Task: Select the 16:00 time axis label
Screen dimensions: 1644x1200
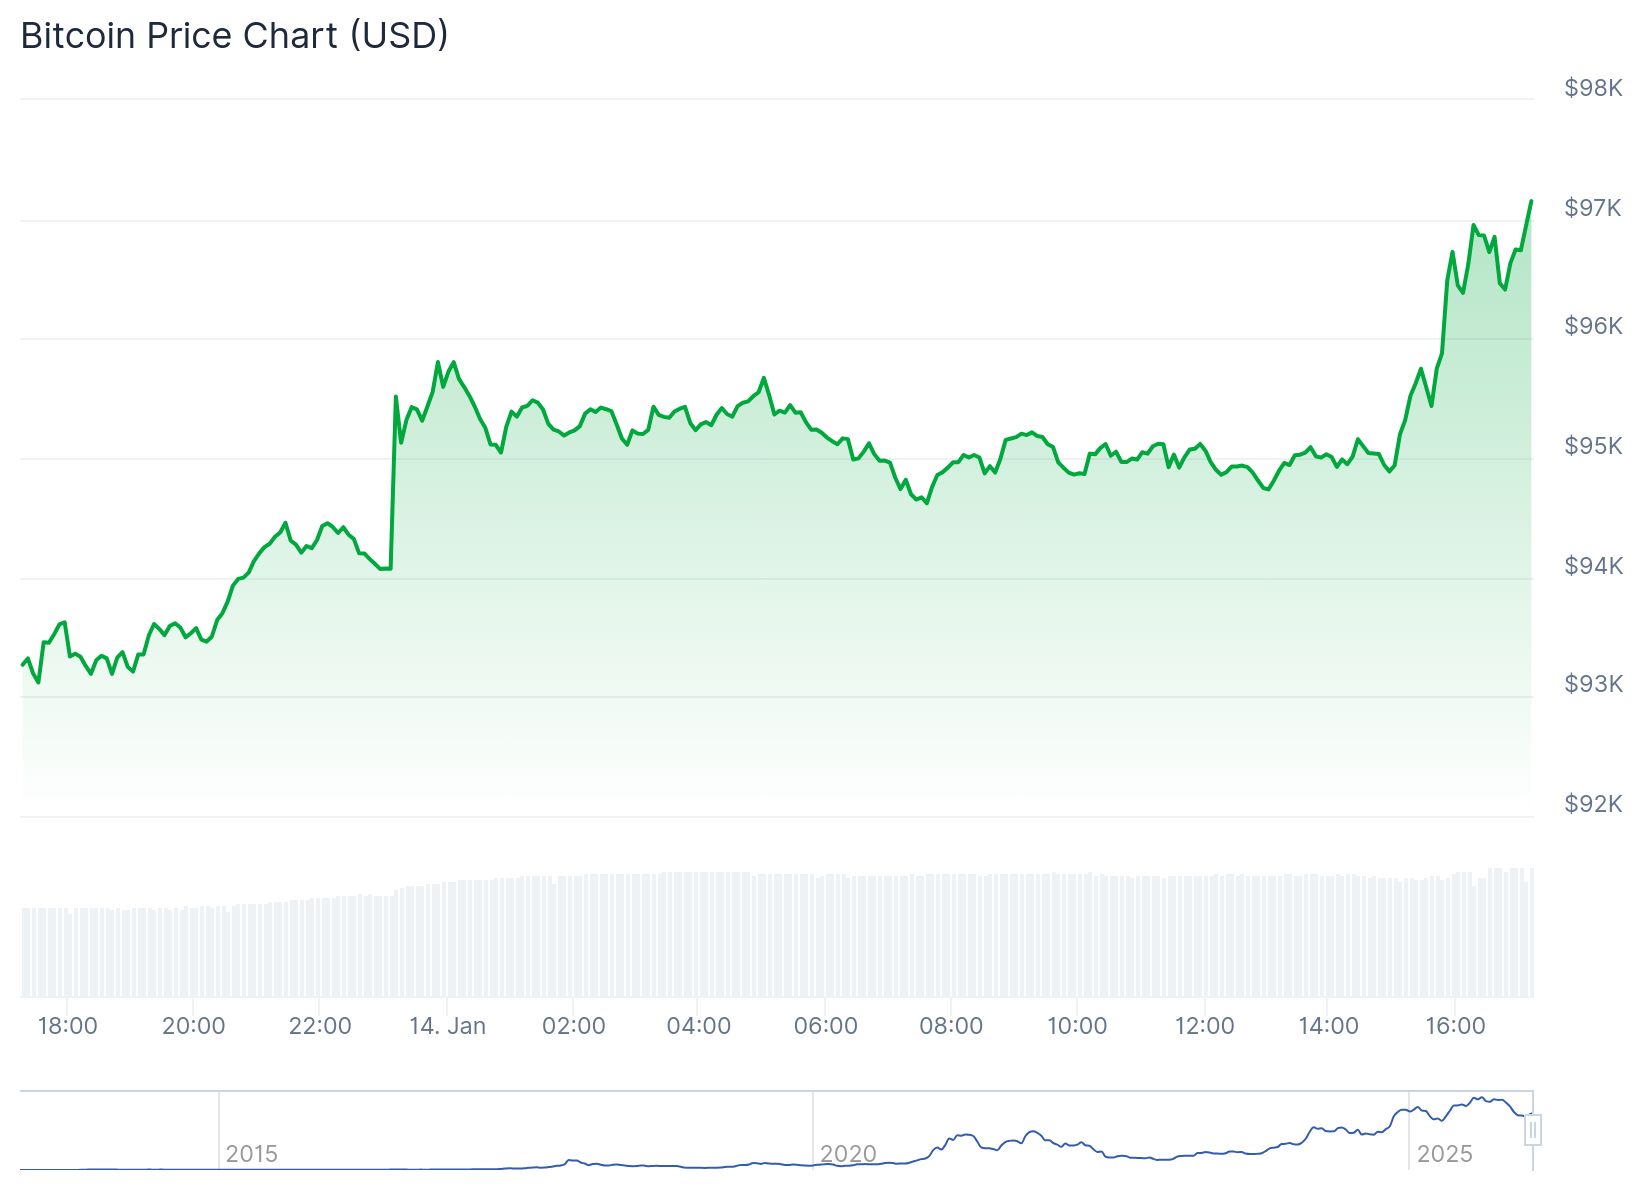Action: coord(1455,1026)
